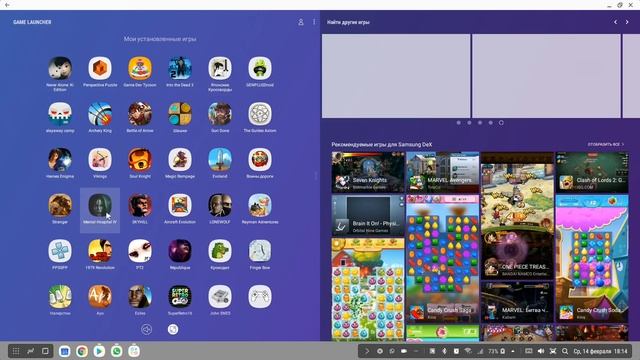Open Candy Crush Saga recommendation
Screen dimensions: 640x360
[442, 259]
